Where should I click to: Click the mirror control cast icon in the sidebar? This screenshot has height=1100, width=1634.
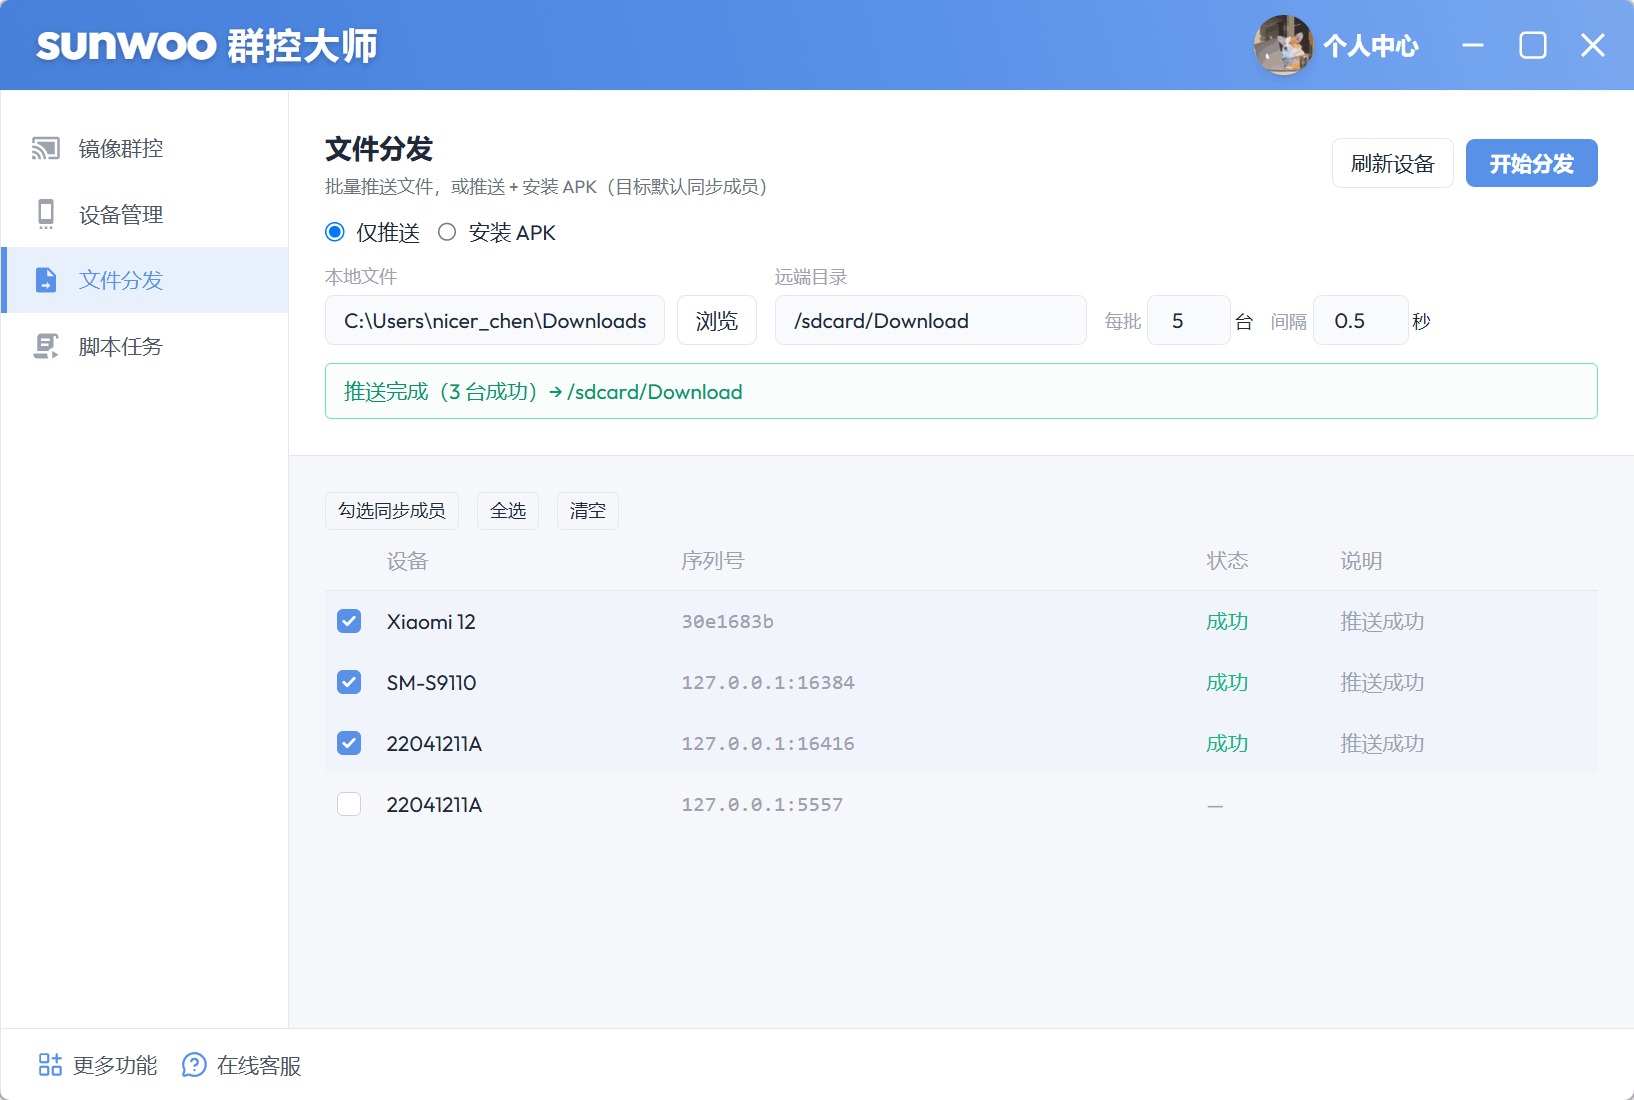(x=46, y=148)
